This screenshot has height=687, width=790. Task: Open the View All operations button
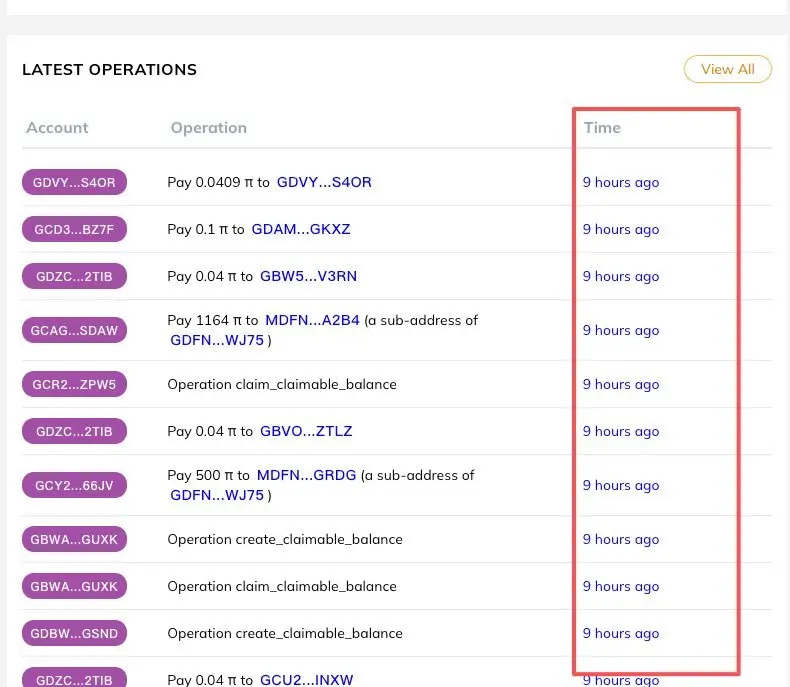[x=728, y=69]
